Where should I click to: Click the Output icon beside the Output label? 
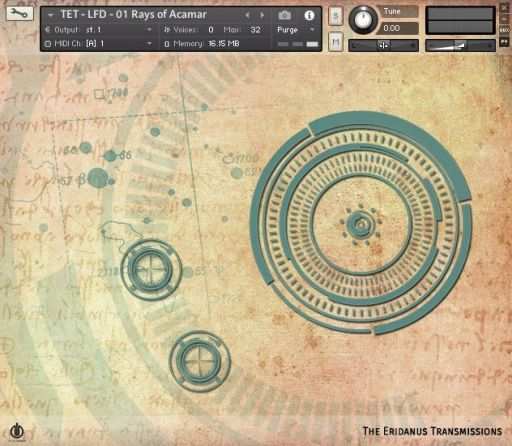click(48, 30)
